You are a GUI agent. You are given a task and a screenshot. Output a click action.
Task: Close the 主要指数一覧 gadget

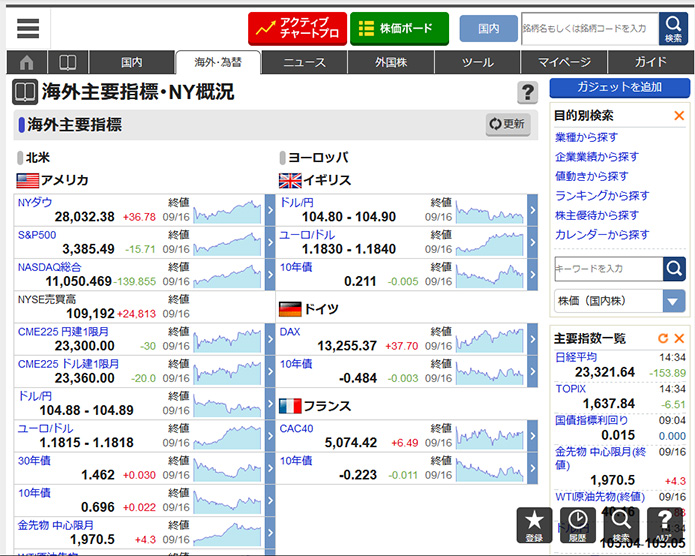[x=679, y=338]
